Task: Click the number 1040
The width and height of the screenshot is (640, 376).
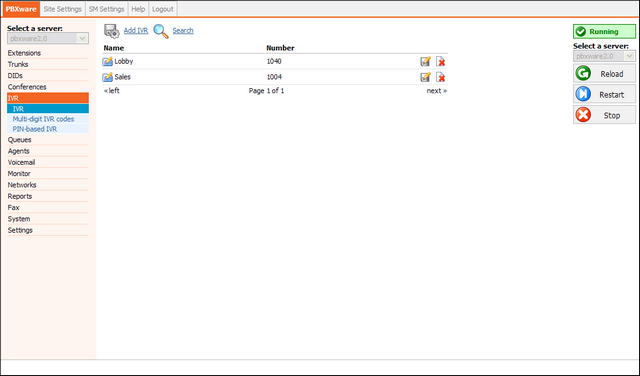Action: [x=274, y=61]
